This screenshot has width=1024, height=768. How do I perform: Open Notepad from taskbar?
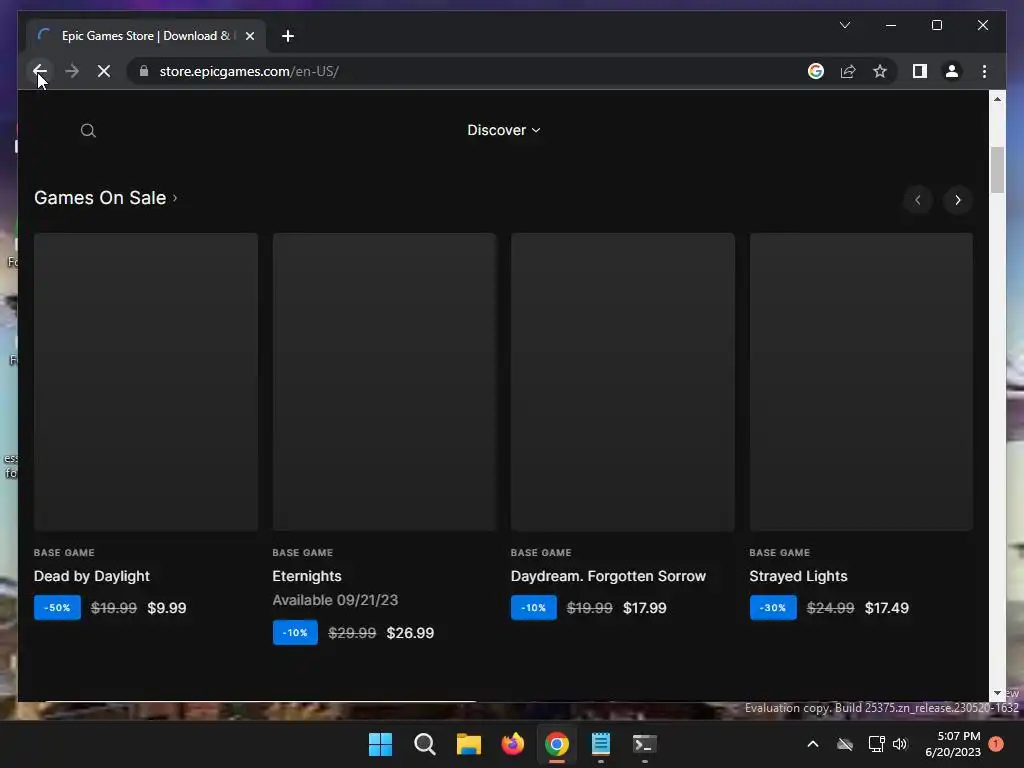(600, 744)
